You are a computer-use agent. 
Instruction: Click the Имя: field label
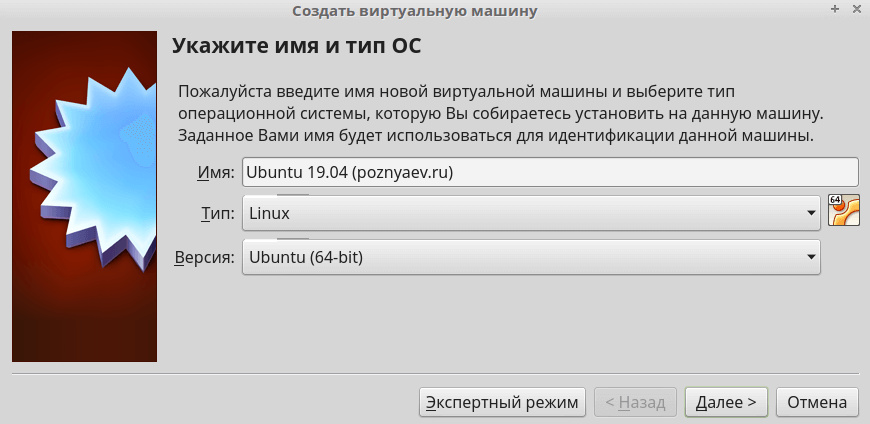[x=215, y=172]
